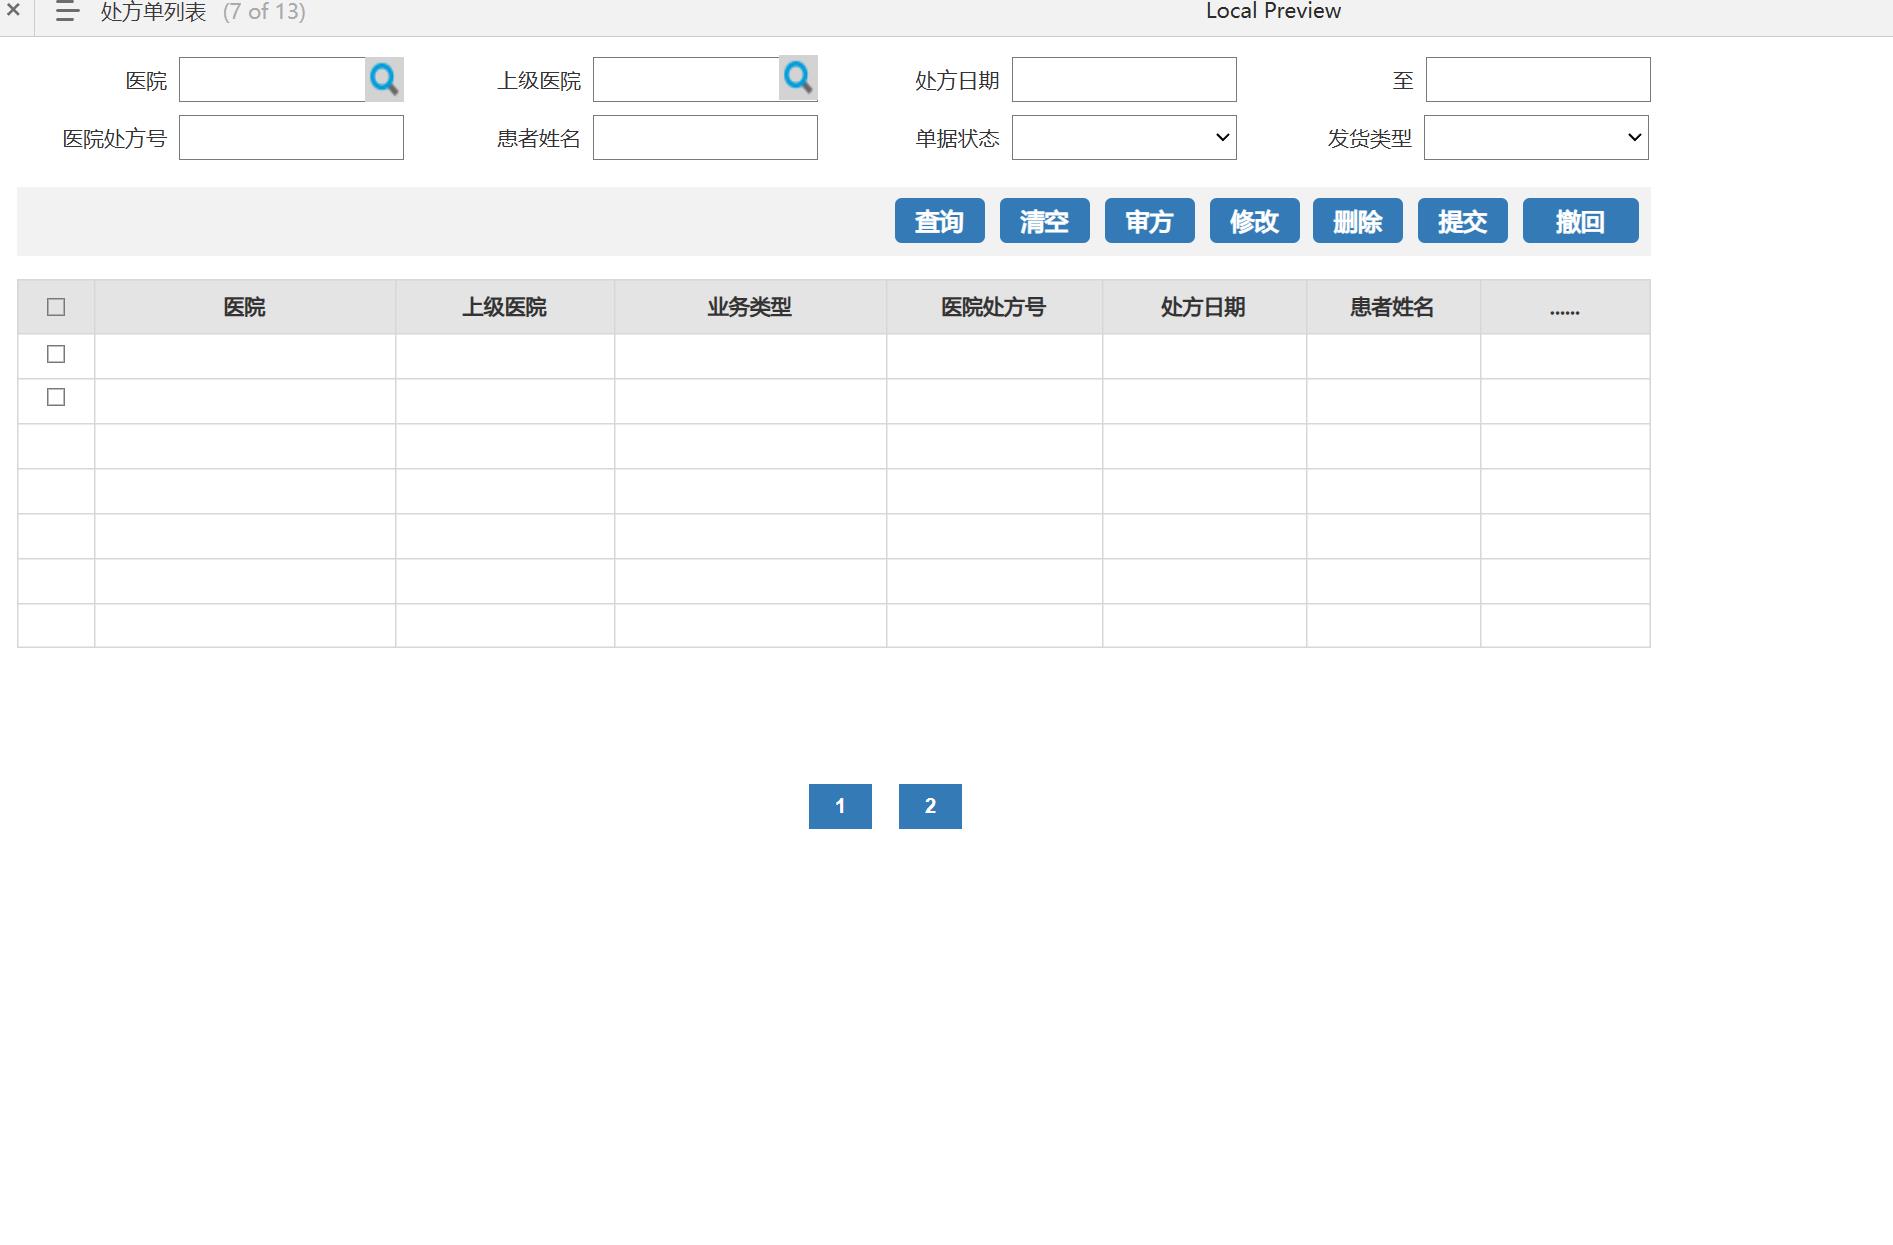The image size is (1893, 1245).
Task: Open the hamburger page menu icon
Action: click(x=67, y=12)
